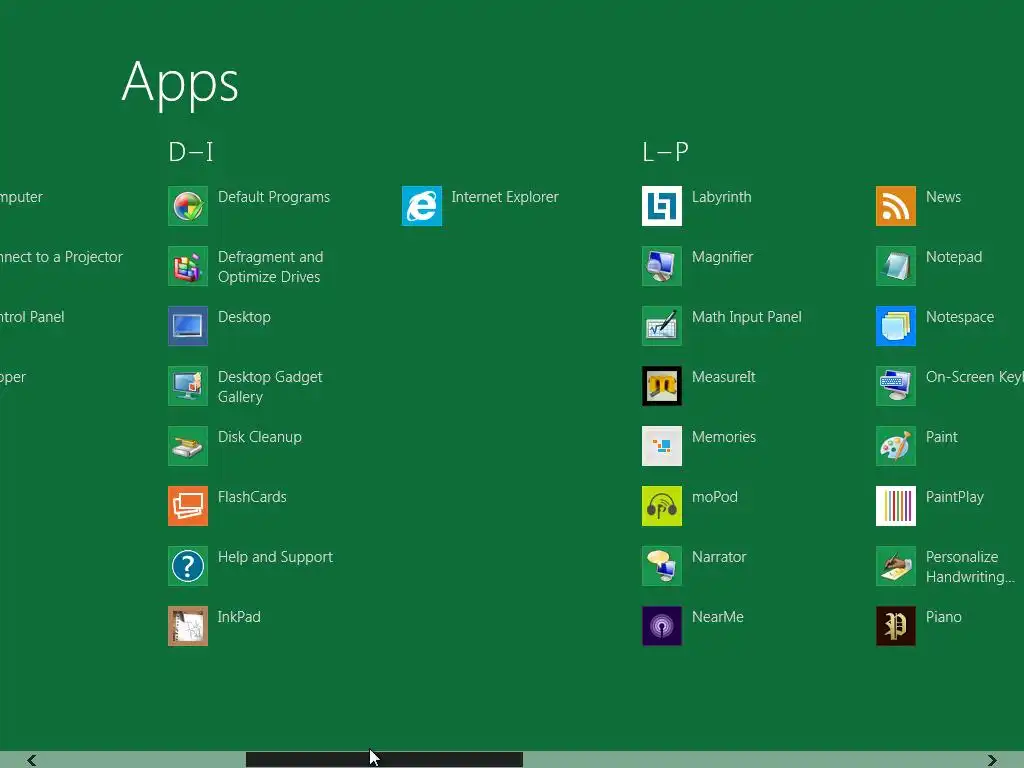1024x768 pixels.
Task: Click the orange News feed icon
Action: point(896,206)
